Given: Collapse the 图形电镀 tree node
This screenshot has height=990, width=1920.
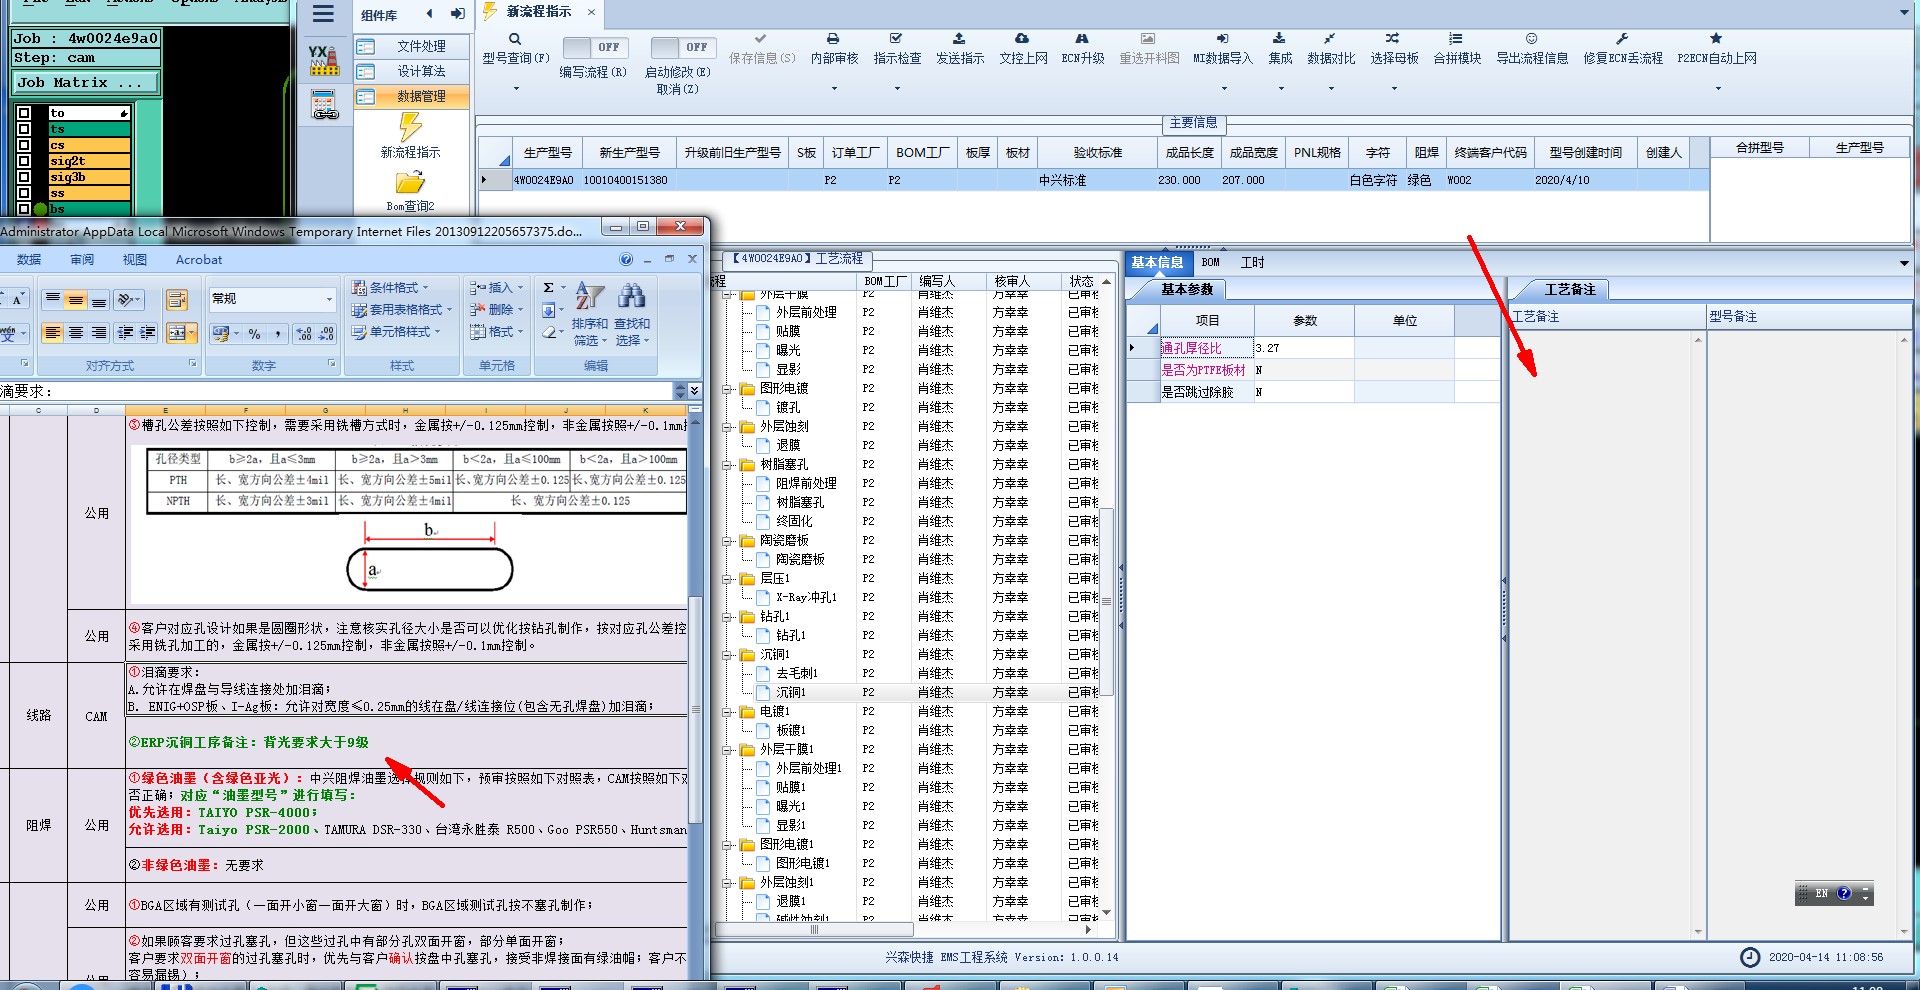Looking at the screenshot, I should tap(728, 389).
